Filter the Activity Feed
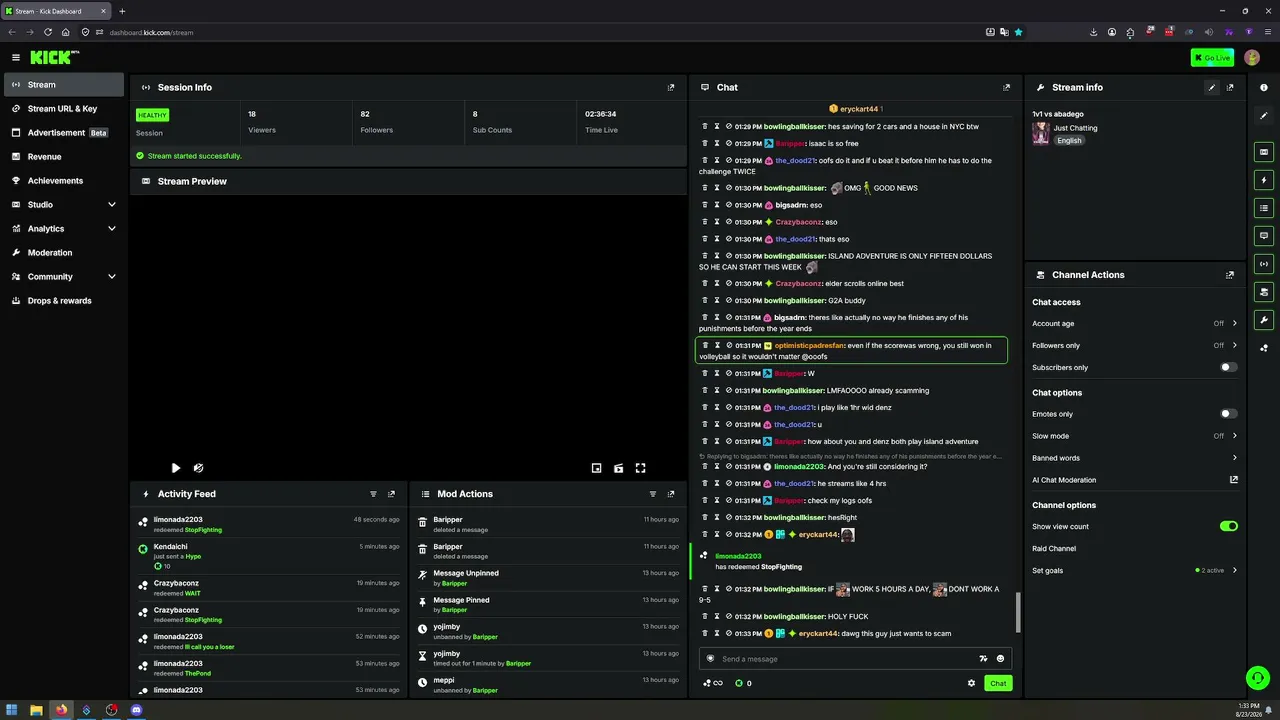 point(373,494)
